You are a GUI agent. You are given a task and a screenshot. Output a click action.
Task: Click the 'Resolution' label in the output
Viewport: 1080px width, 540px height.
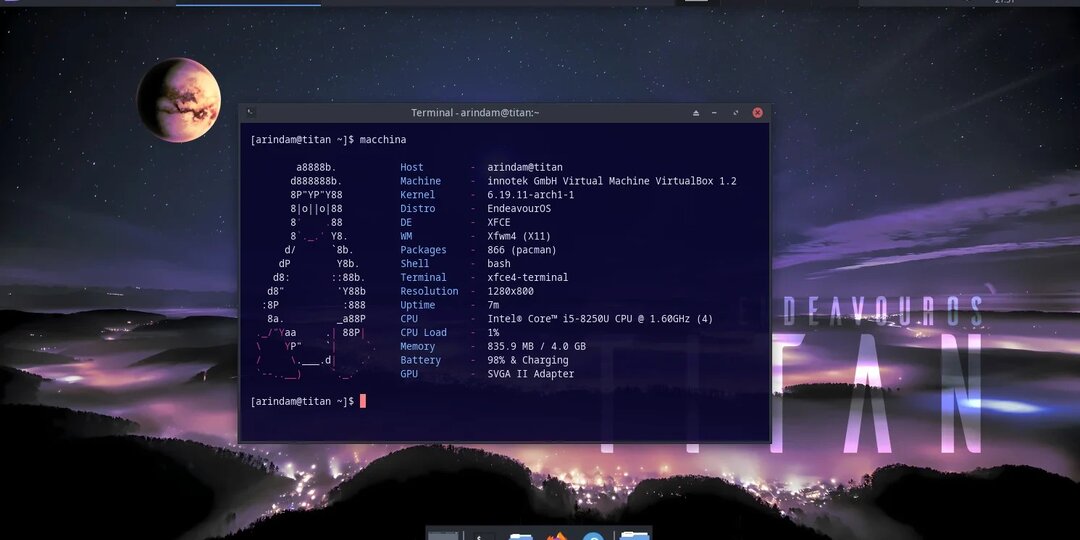(429, 291)
